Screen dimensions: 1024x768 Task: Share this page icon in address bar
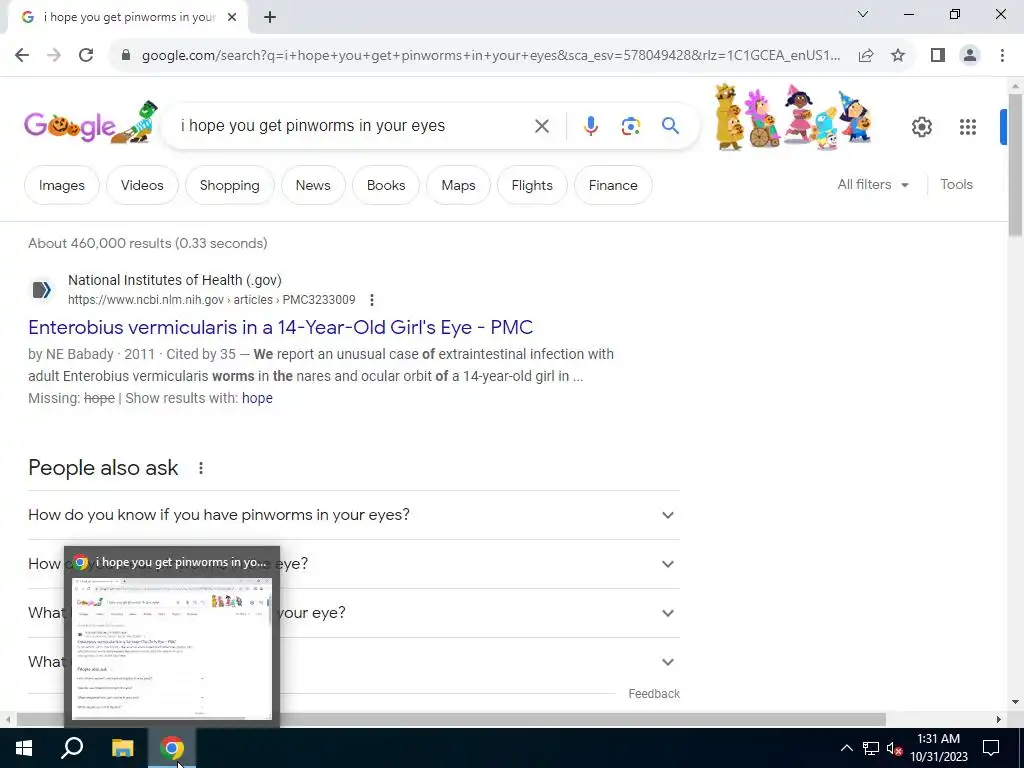pyautogui.click(x=866, y=55)
